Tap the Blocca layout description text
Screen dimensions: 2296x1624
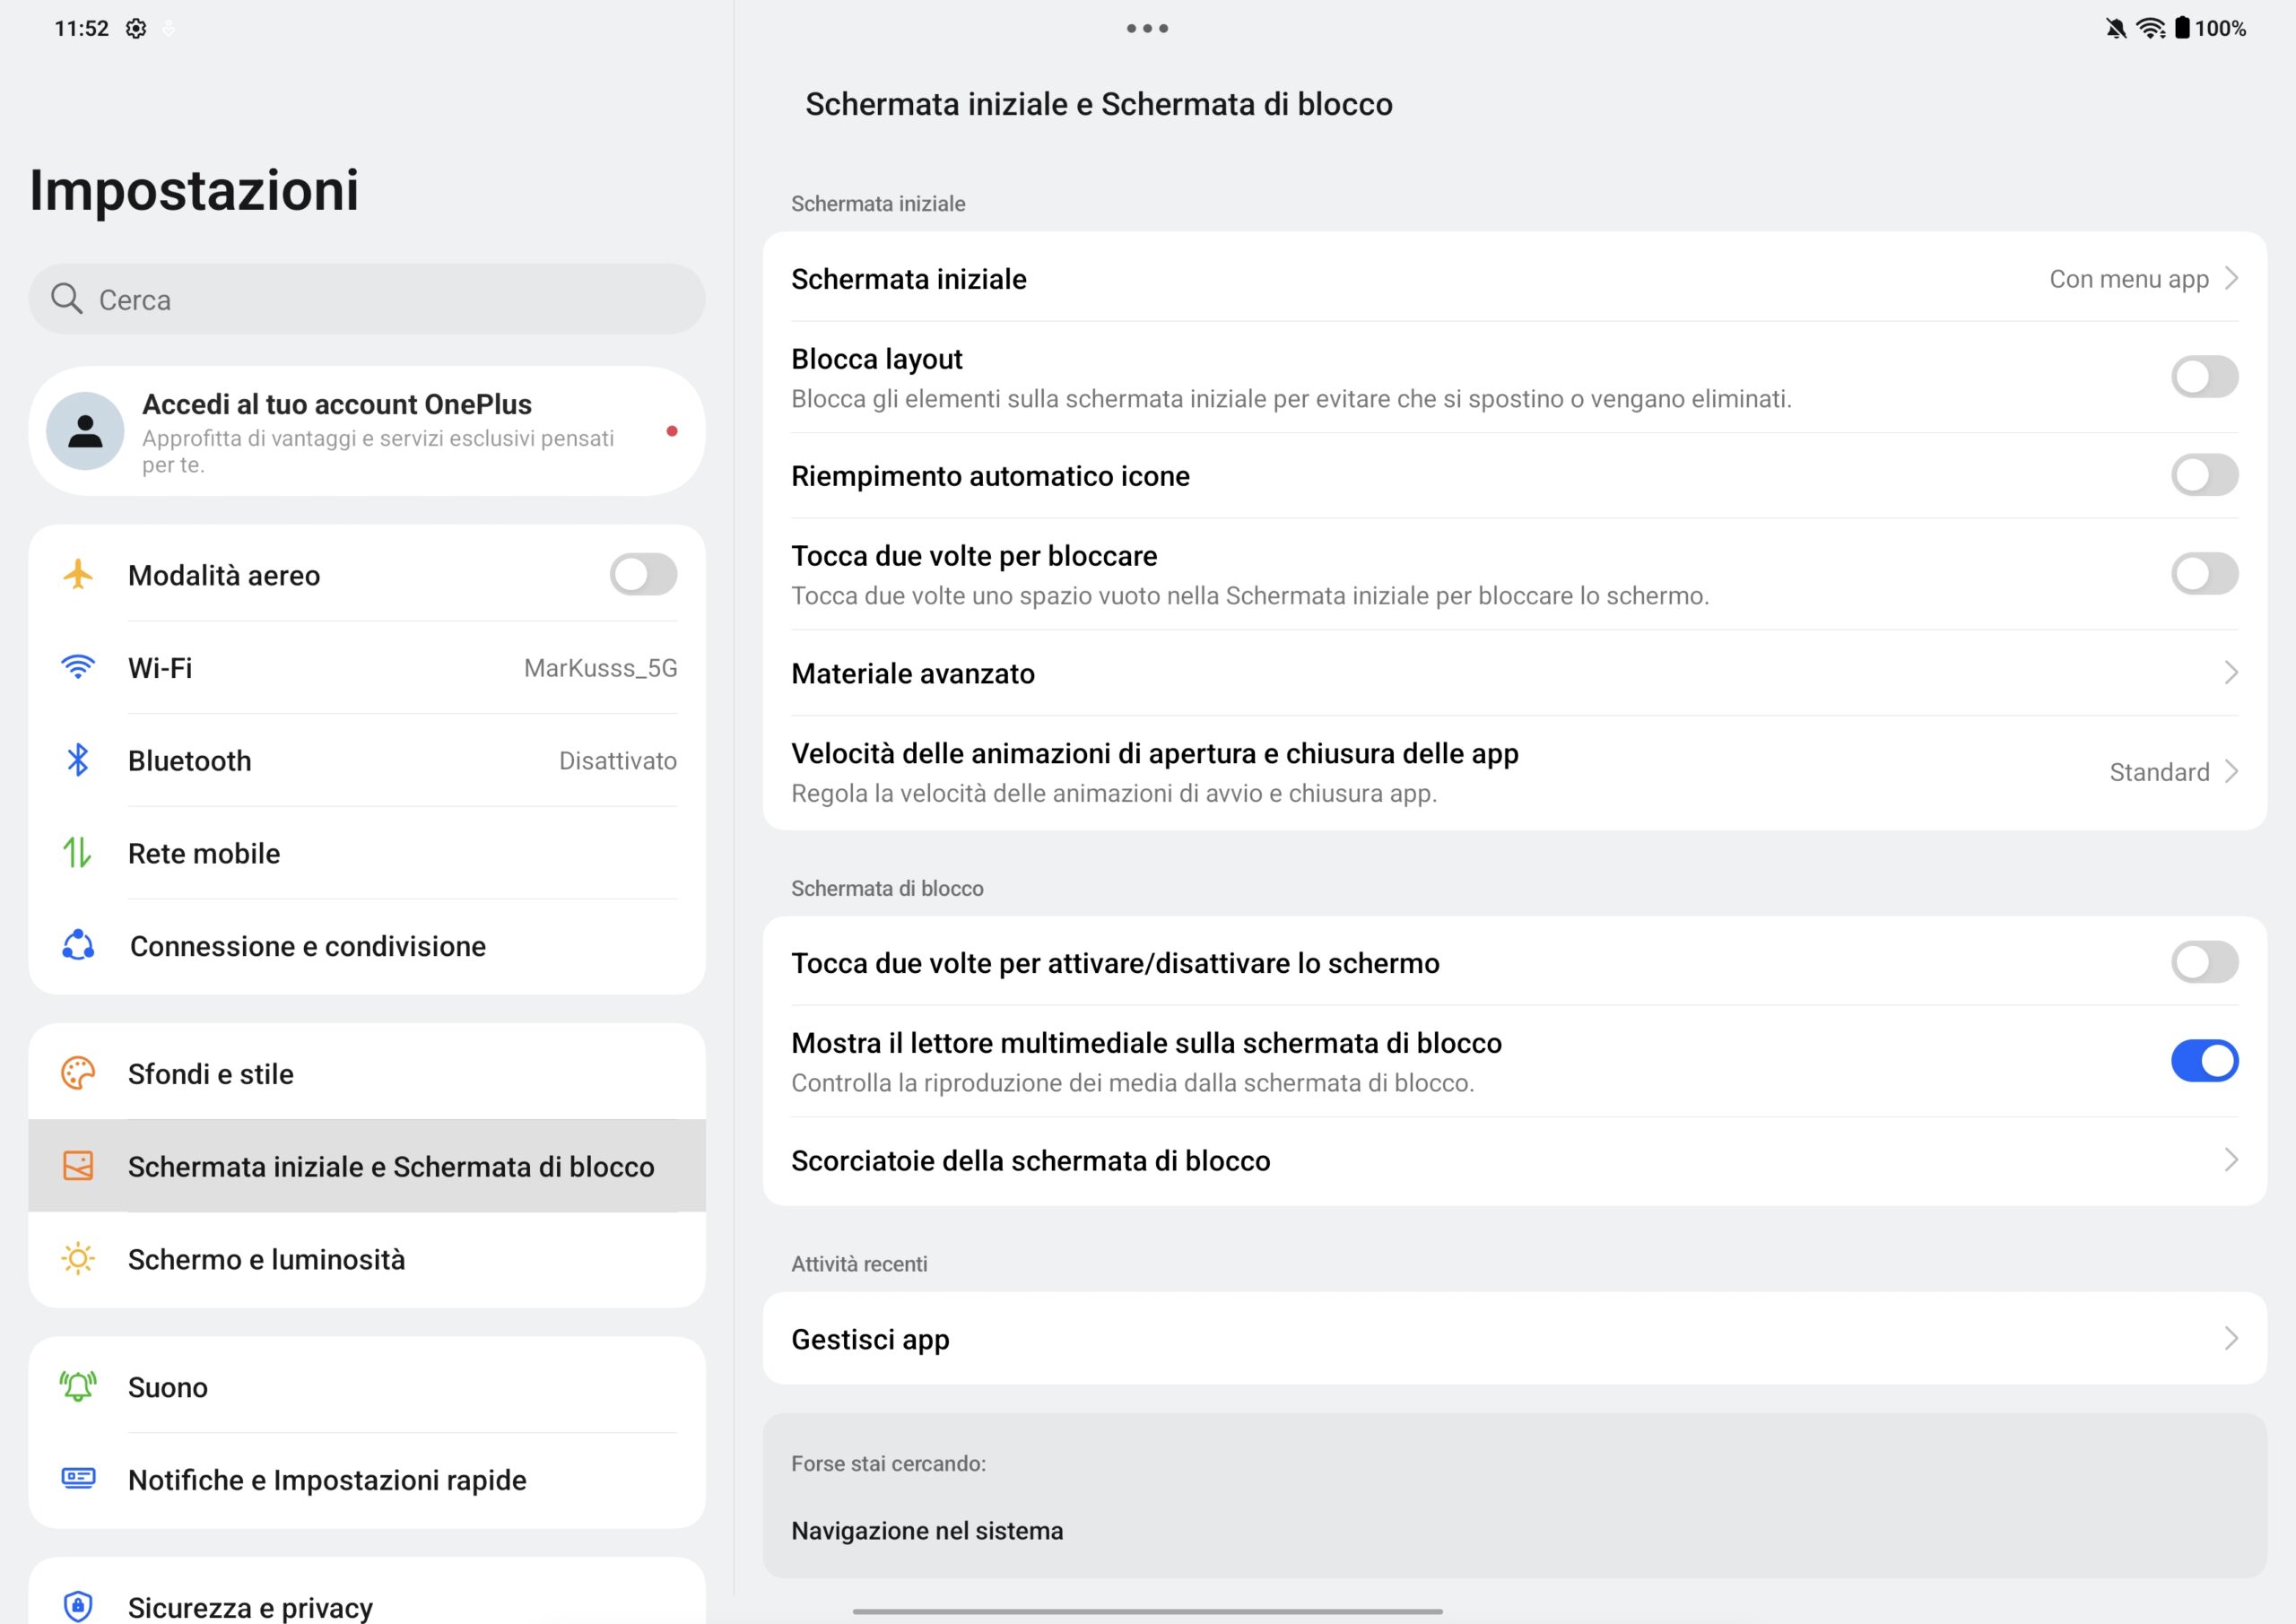click(x=1291, y=399)
